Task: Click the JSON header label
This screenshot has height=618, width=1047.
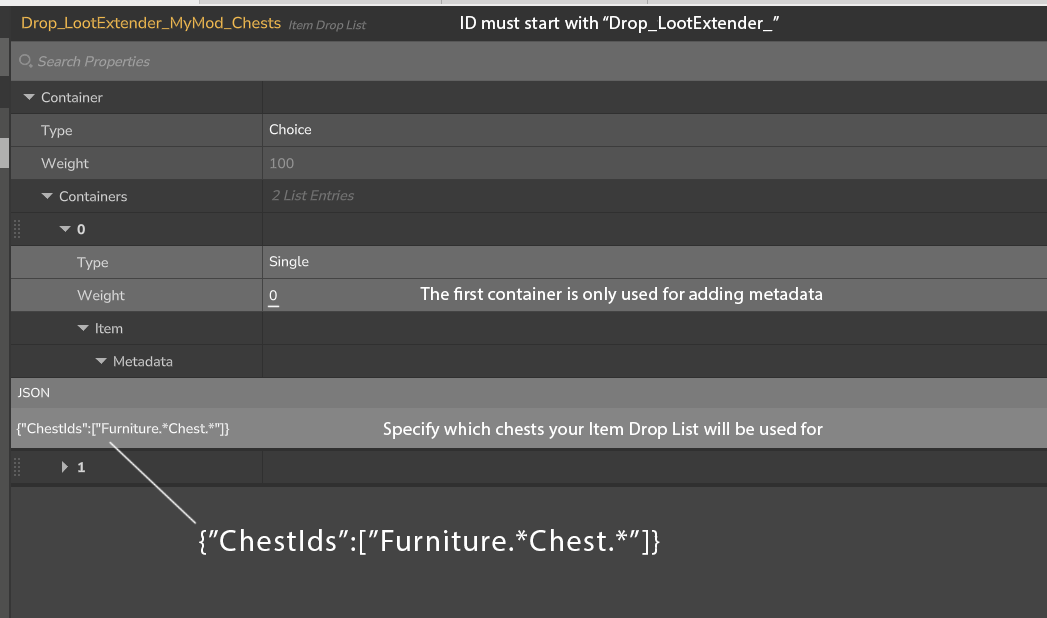Action: [34, 393]
